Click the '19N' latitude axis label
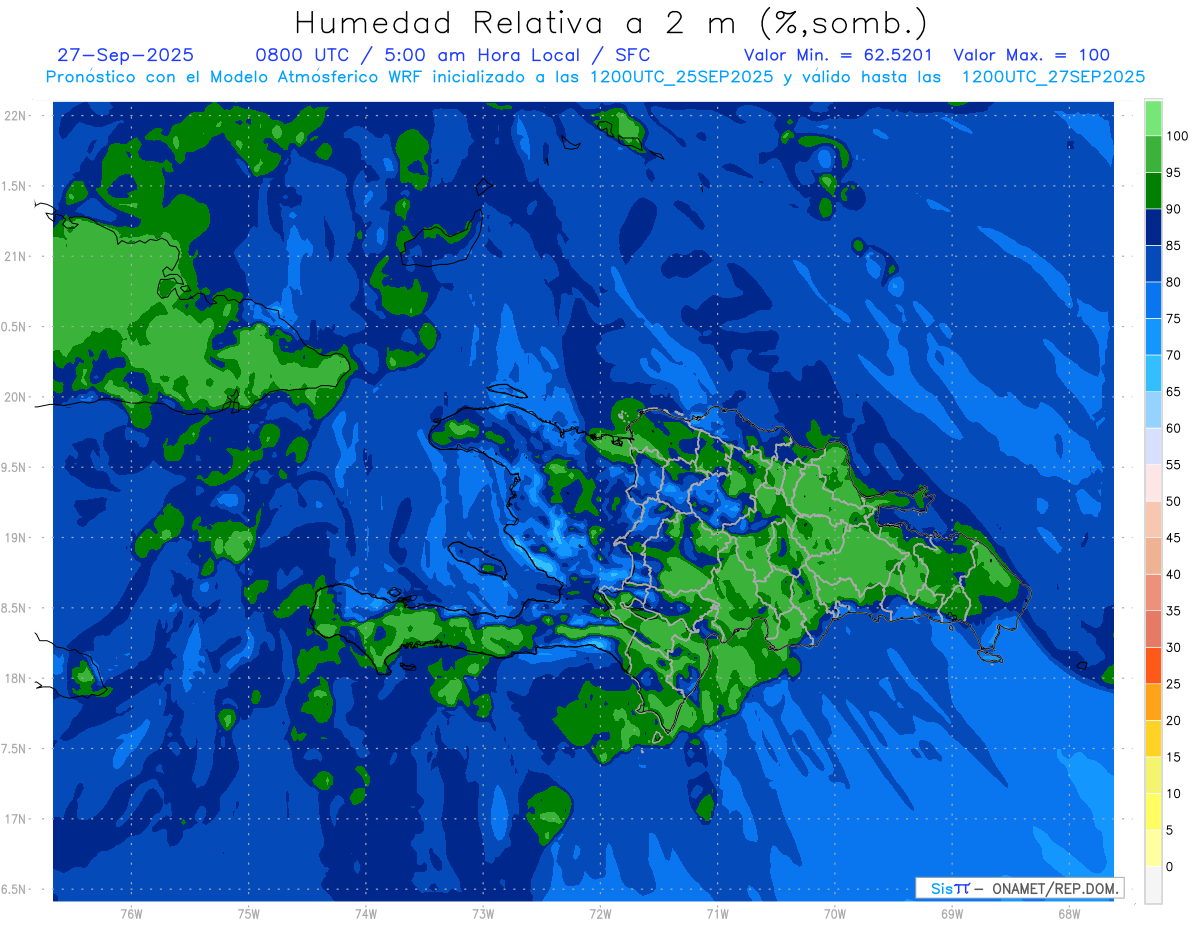This screenshot has height=927, width=1200. point(15,537)
